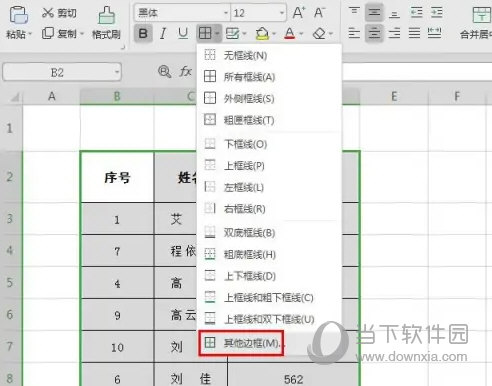Click the draw border table style icon
Viewport: 492px width, 386px height.
pyautogui.click(x=232, y=33)
